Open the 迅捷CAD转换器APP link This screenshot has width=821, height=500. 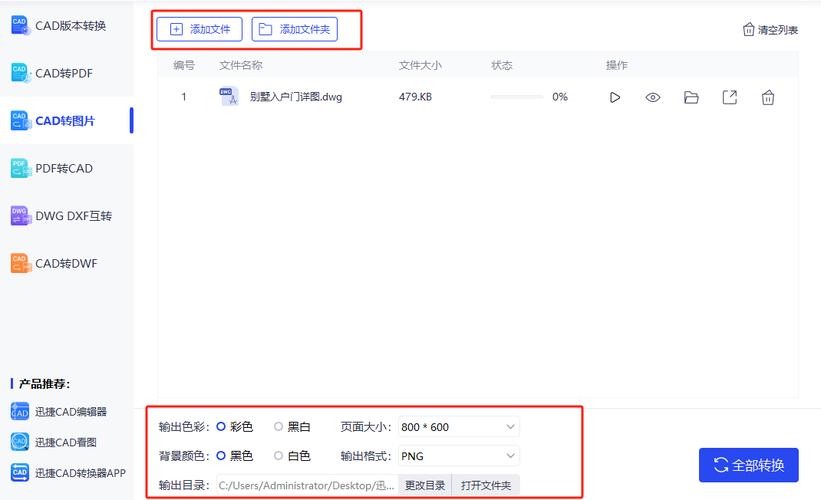80,473
